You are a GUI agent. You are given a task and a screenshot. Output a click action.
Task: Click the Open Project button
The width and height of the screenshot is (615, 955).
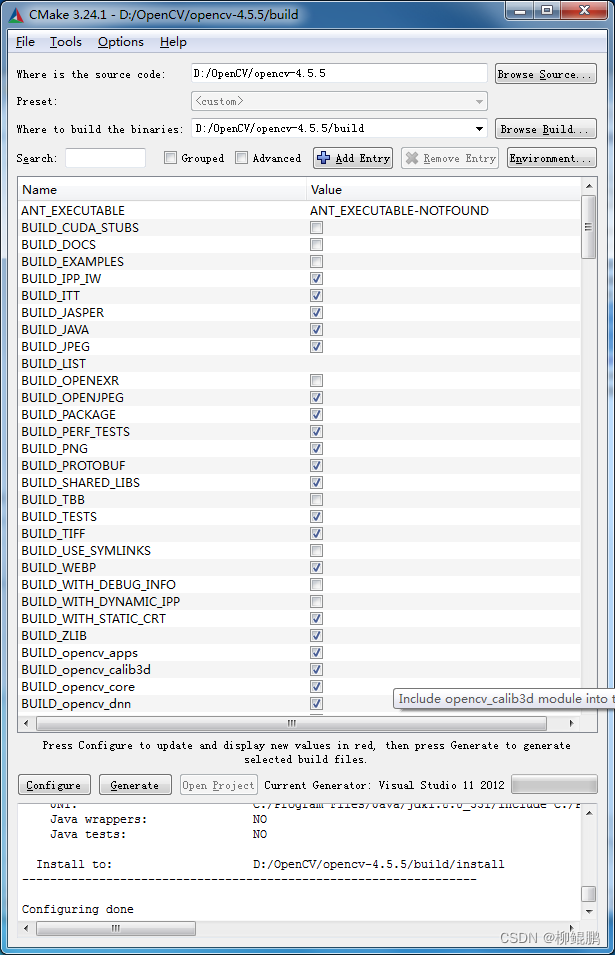pyautogui.click(x=219, y=785)
